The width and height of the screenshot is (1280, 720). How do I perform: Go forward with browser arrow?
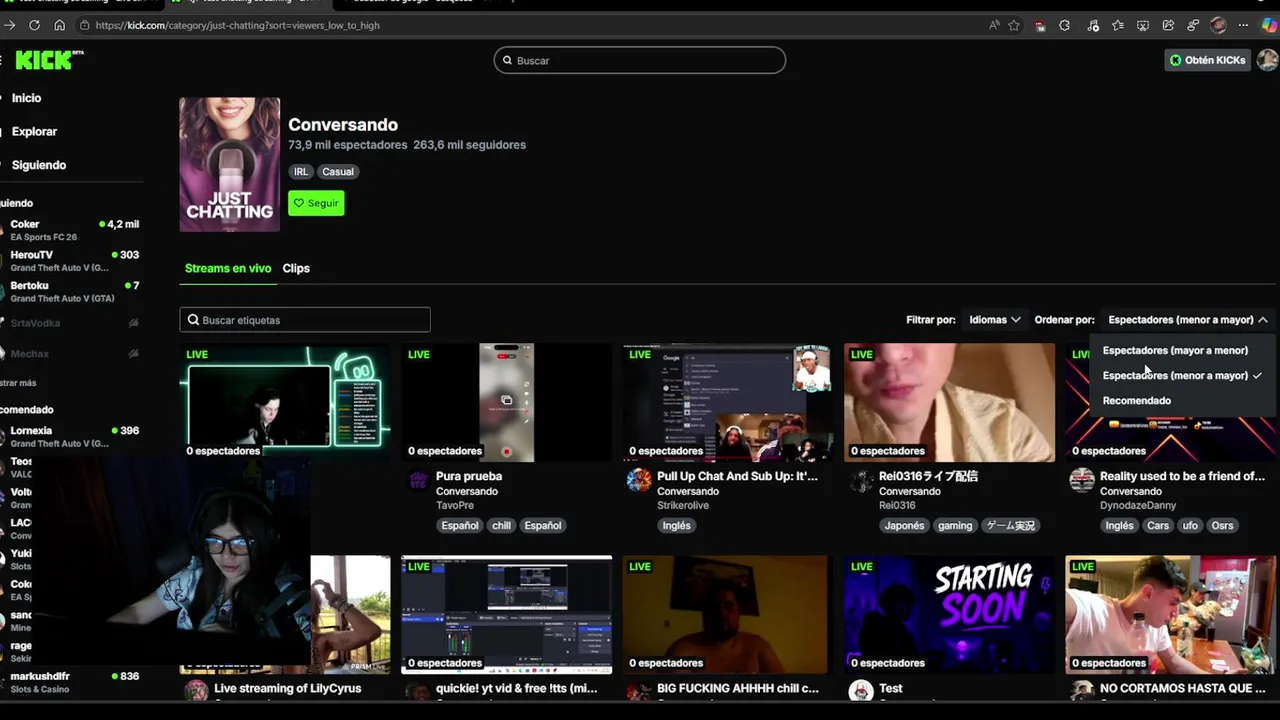coord(10,25)
